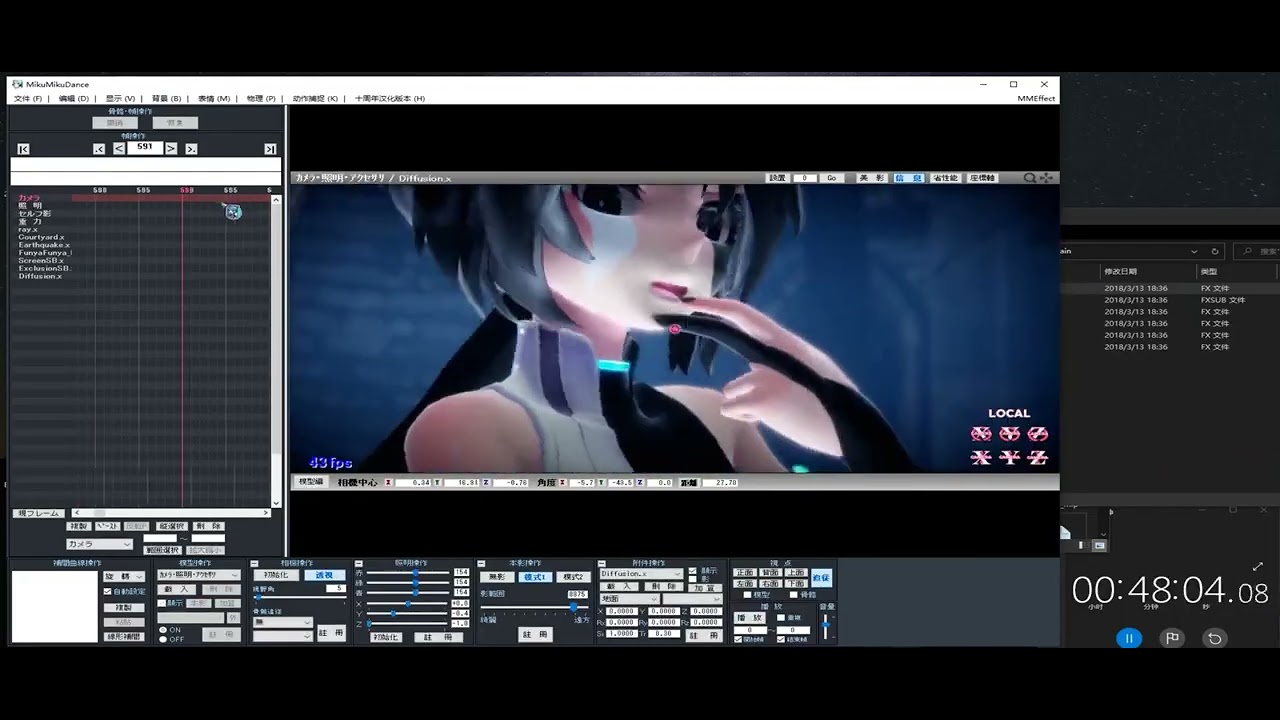
Task: Click the stopwatch lap flag icon
Action: click(x=1172, y=638)
